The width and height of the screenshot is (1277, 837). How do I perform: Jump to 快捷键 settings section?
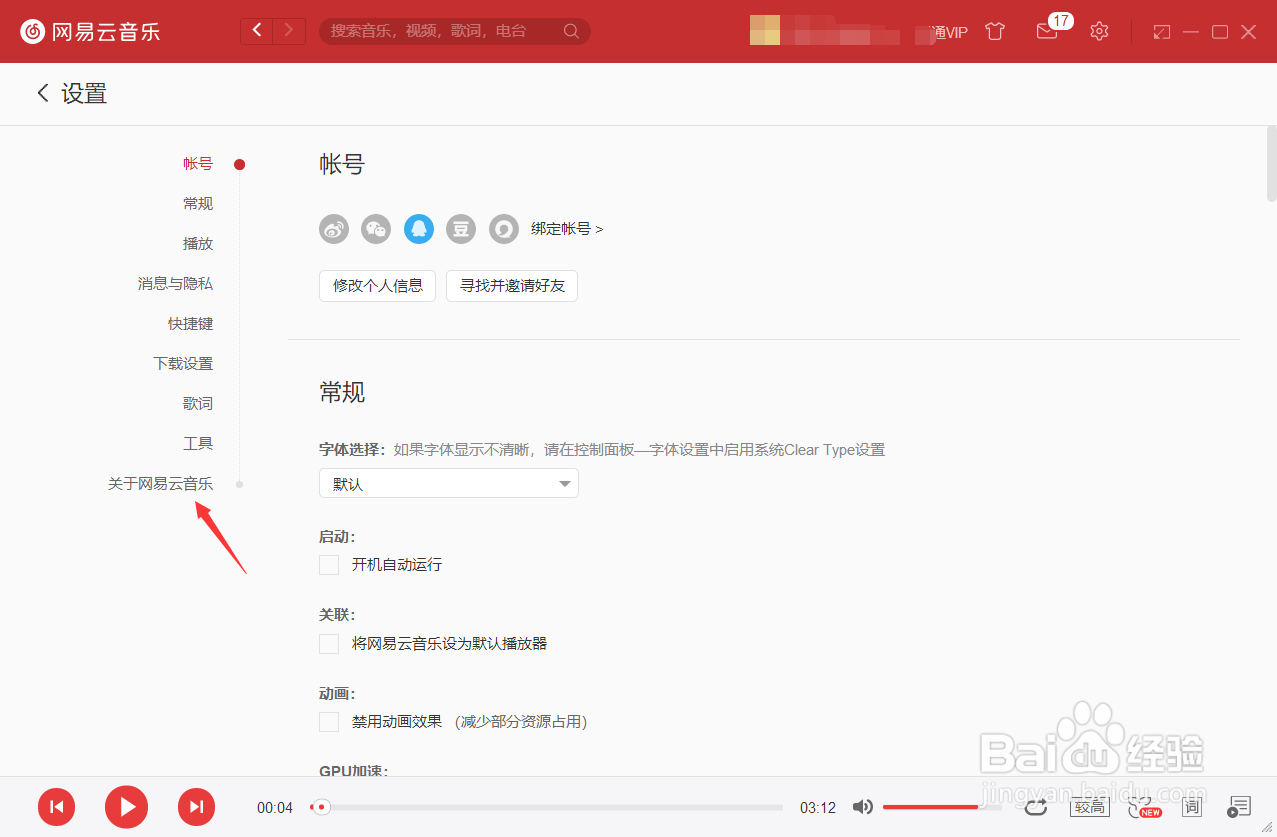(190, 324)
